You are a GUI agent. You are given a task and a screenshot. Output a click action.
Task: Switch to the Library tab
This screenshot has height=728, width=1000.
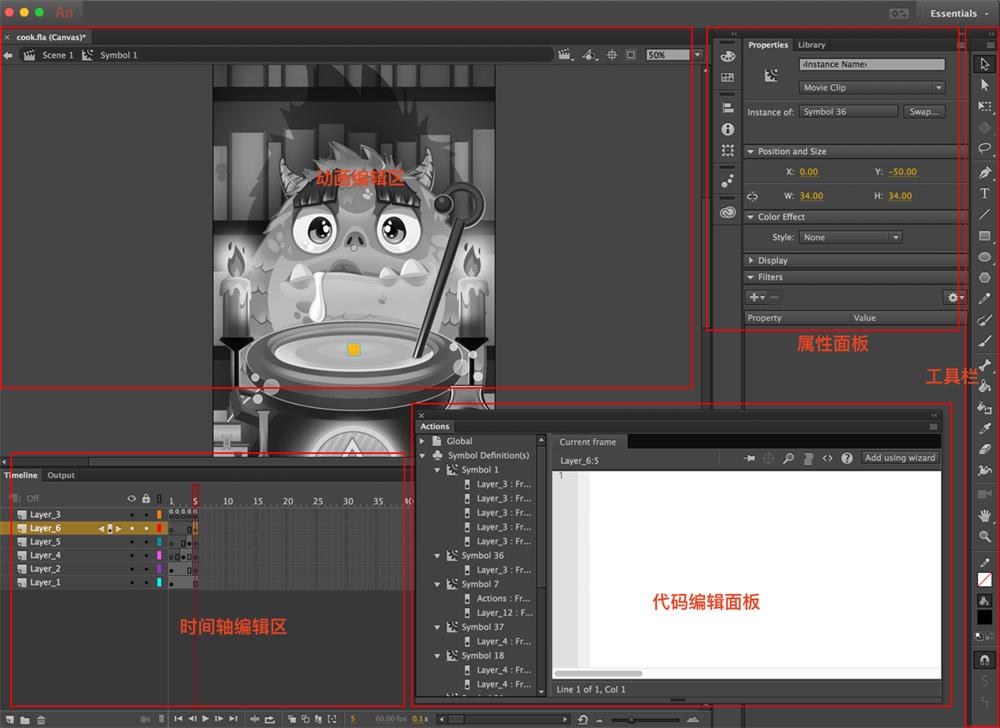pyautogui.click(x=811, y=45)
